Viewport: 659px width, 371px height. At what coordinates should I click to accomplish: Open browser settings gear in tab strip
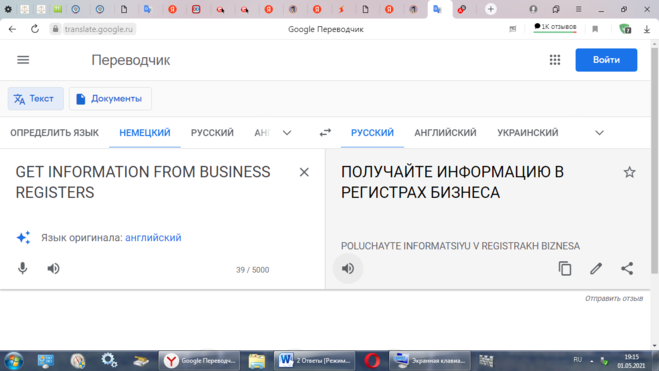(8, 9)
